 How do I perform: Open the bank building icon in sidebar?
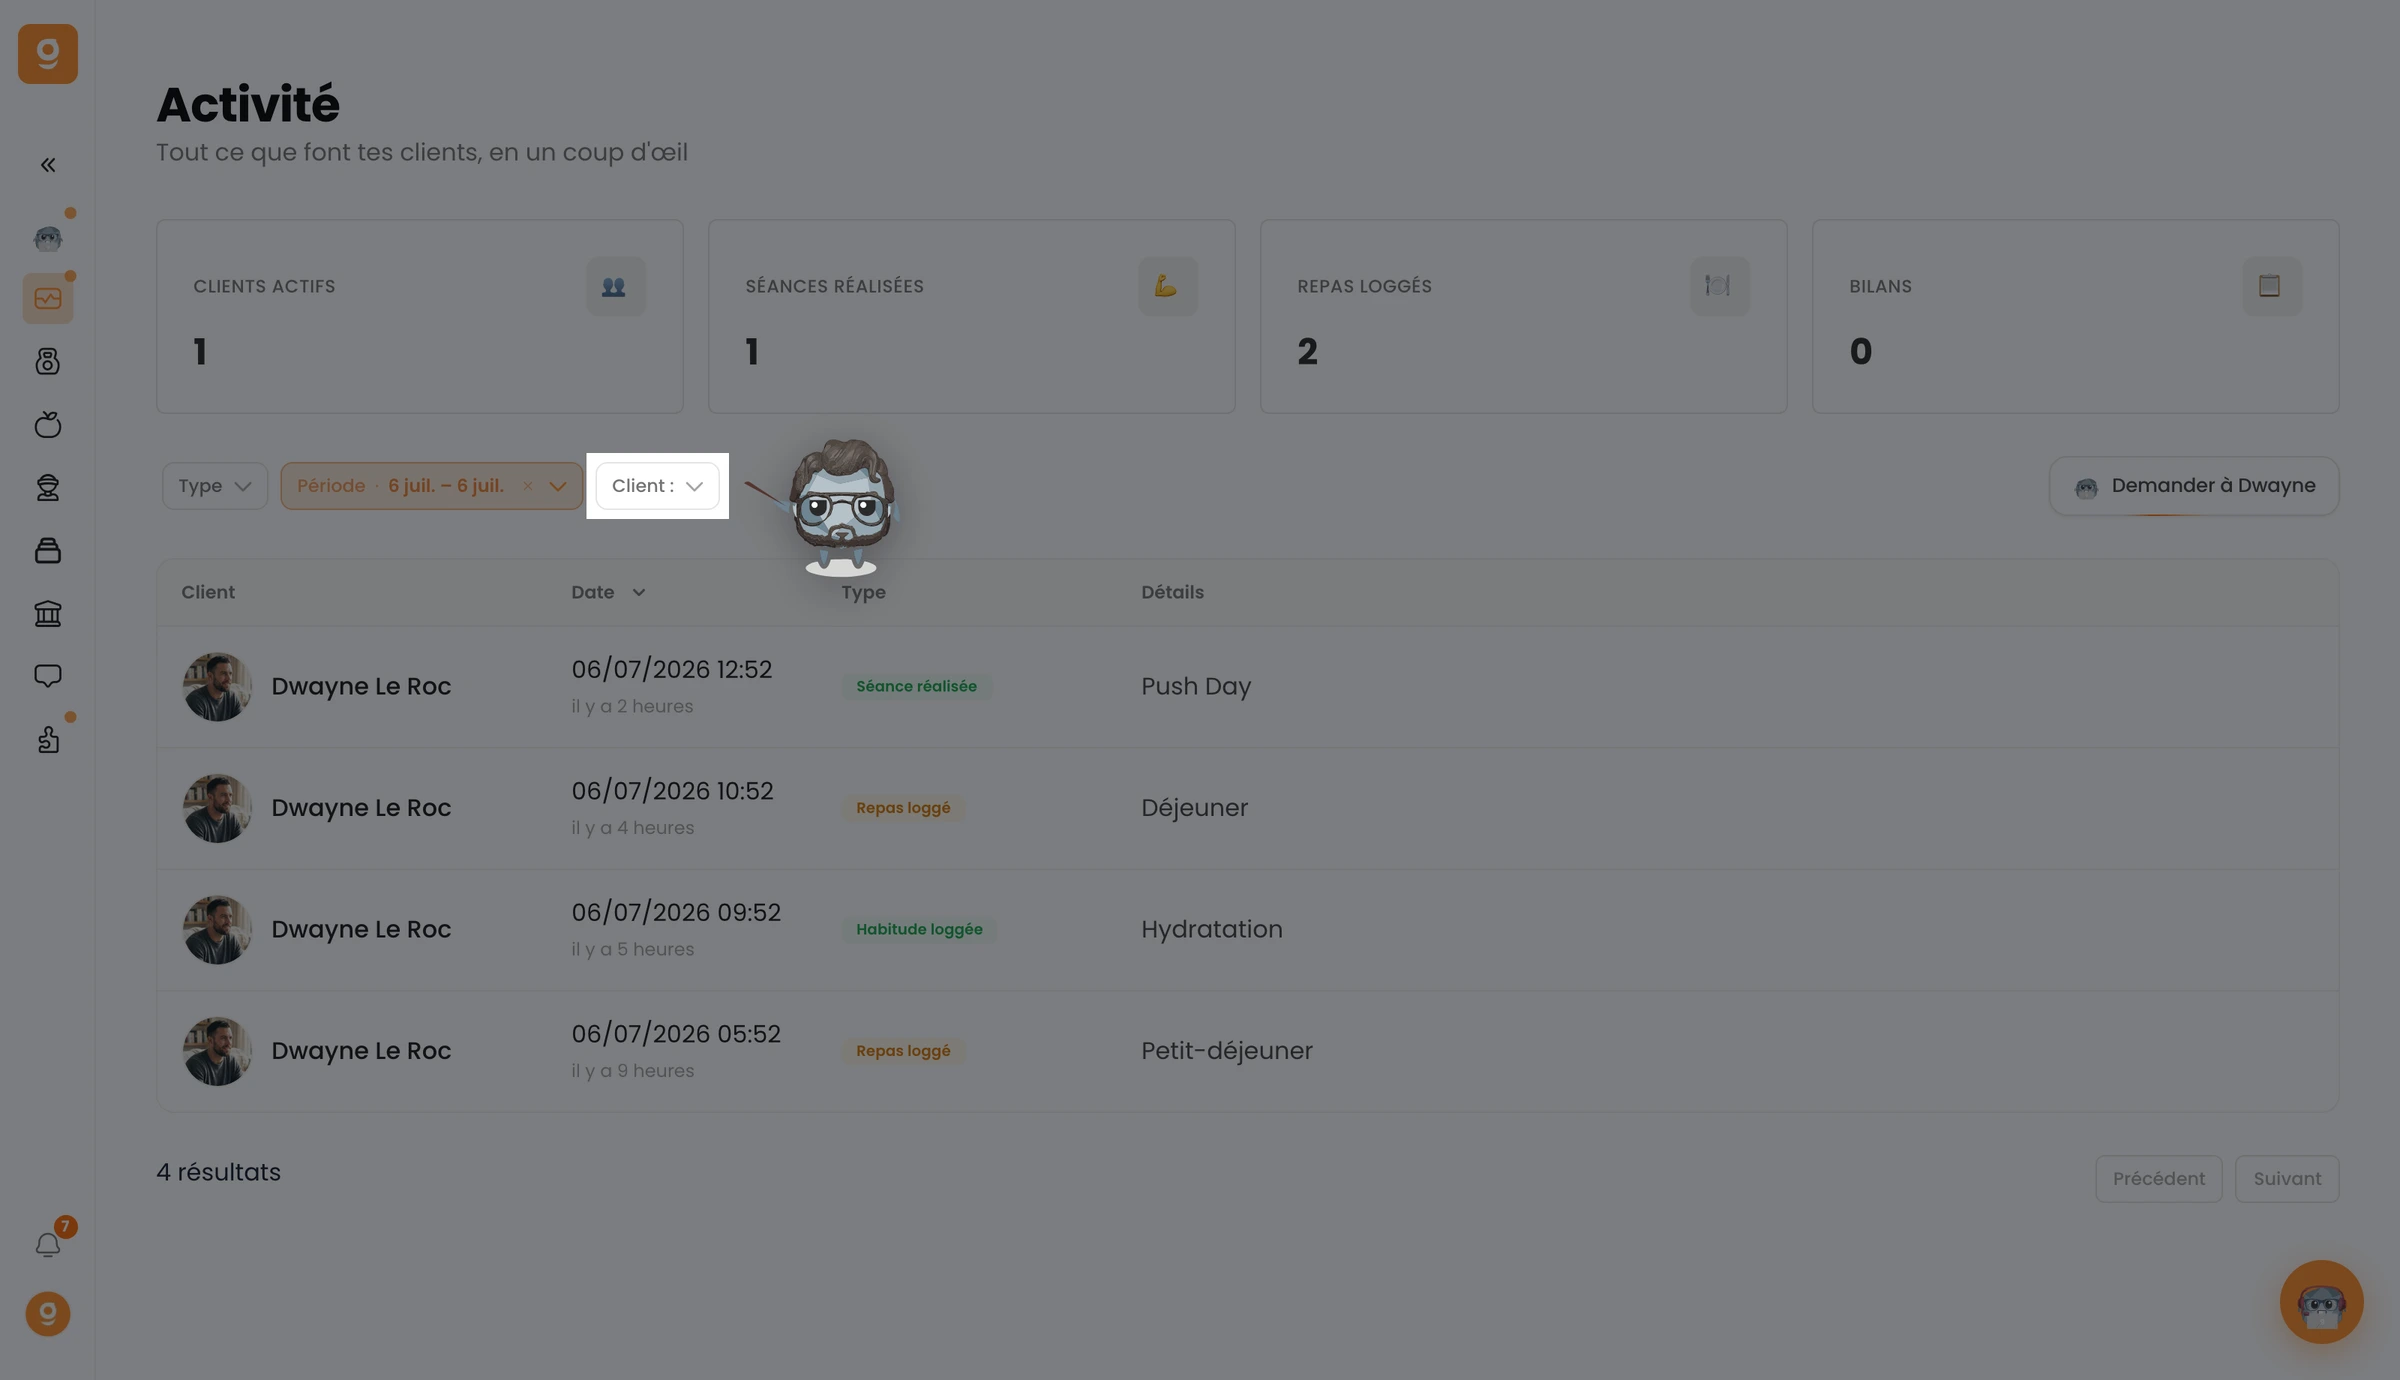click(x=48, y=613)
